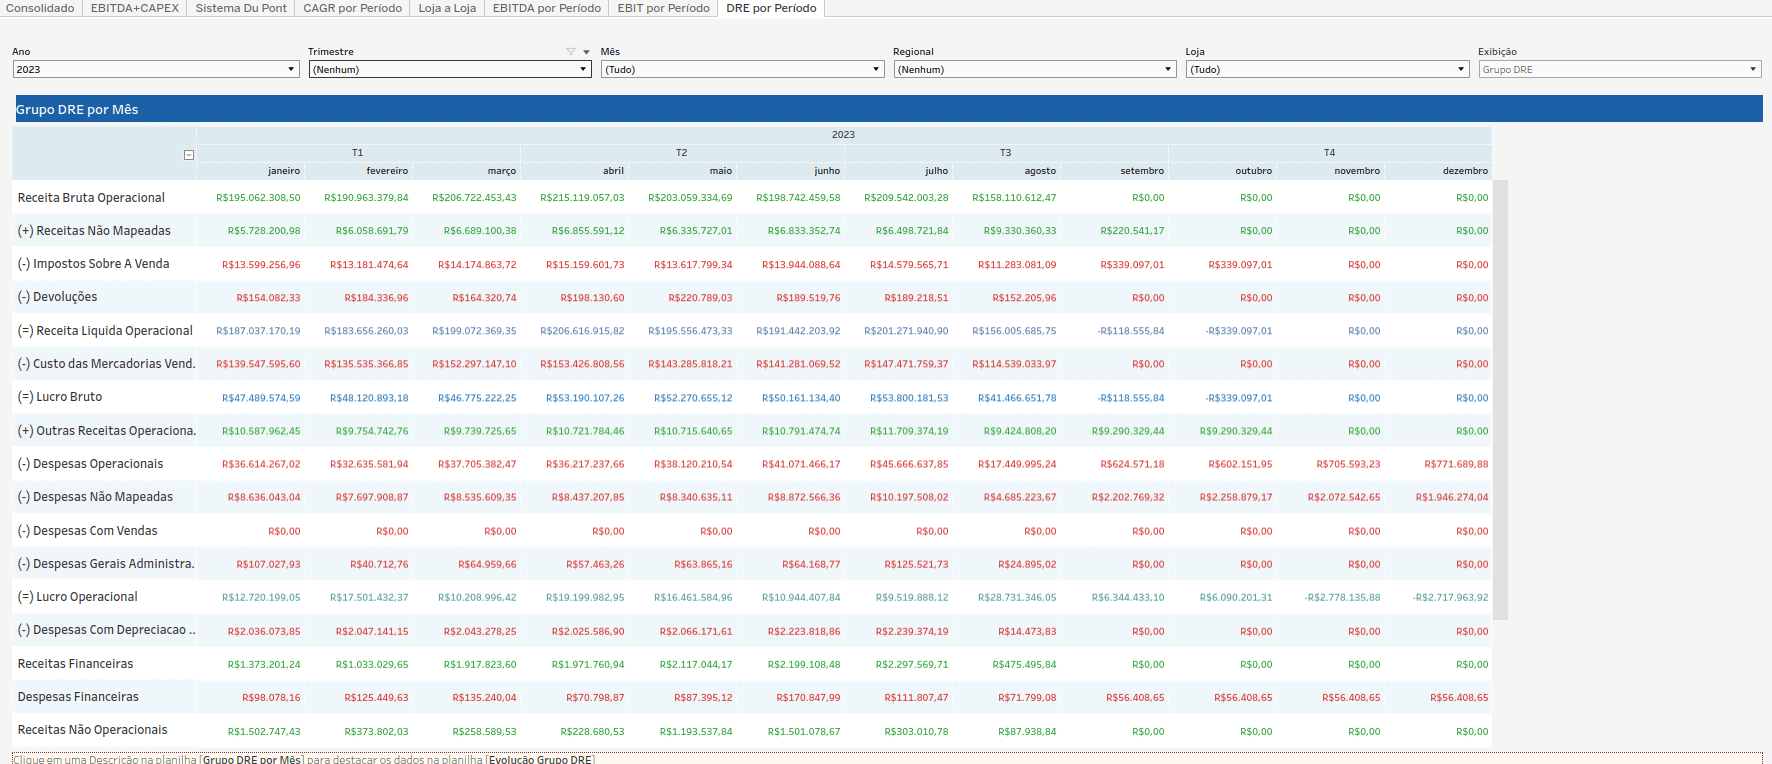1772x764 pixels.
Task: Expand the Trimestre (Nenhum) dropdown
Action: 450,69
